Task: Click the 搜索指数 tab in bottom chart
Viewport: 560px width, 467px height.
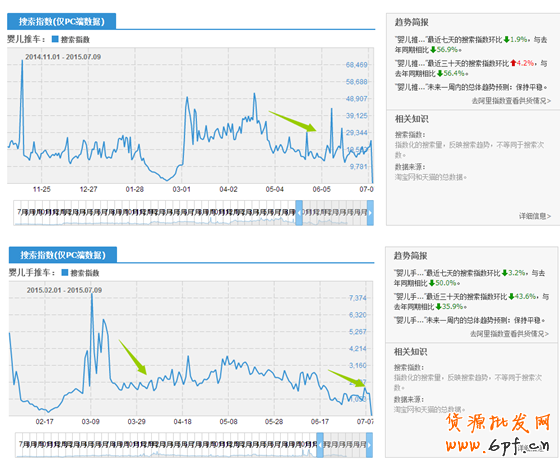Action: click(x=62, y=255)
